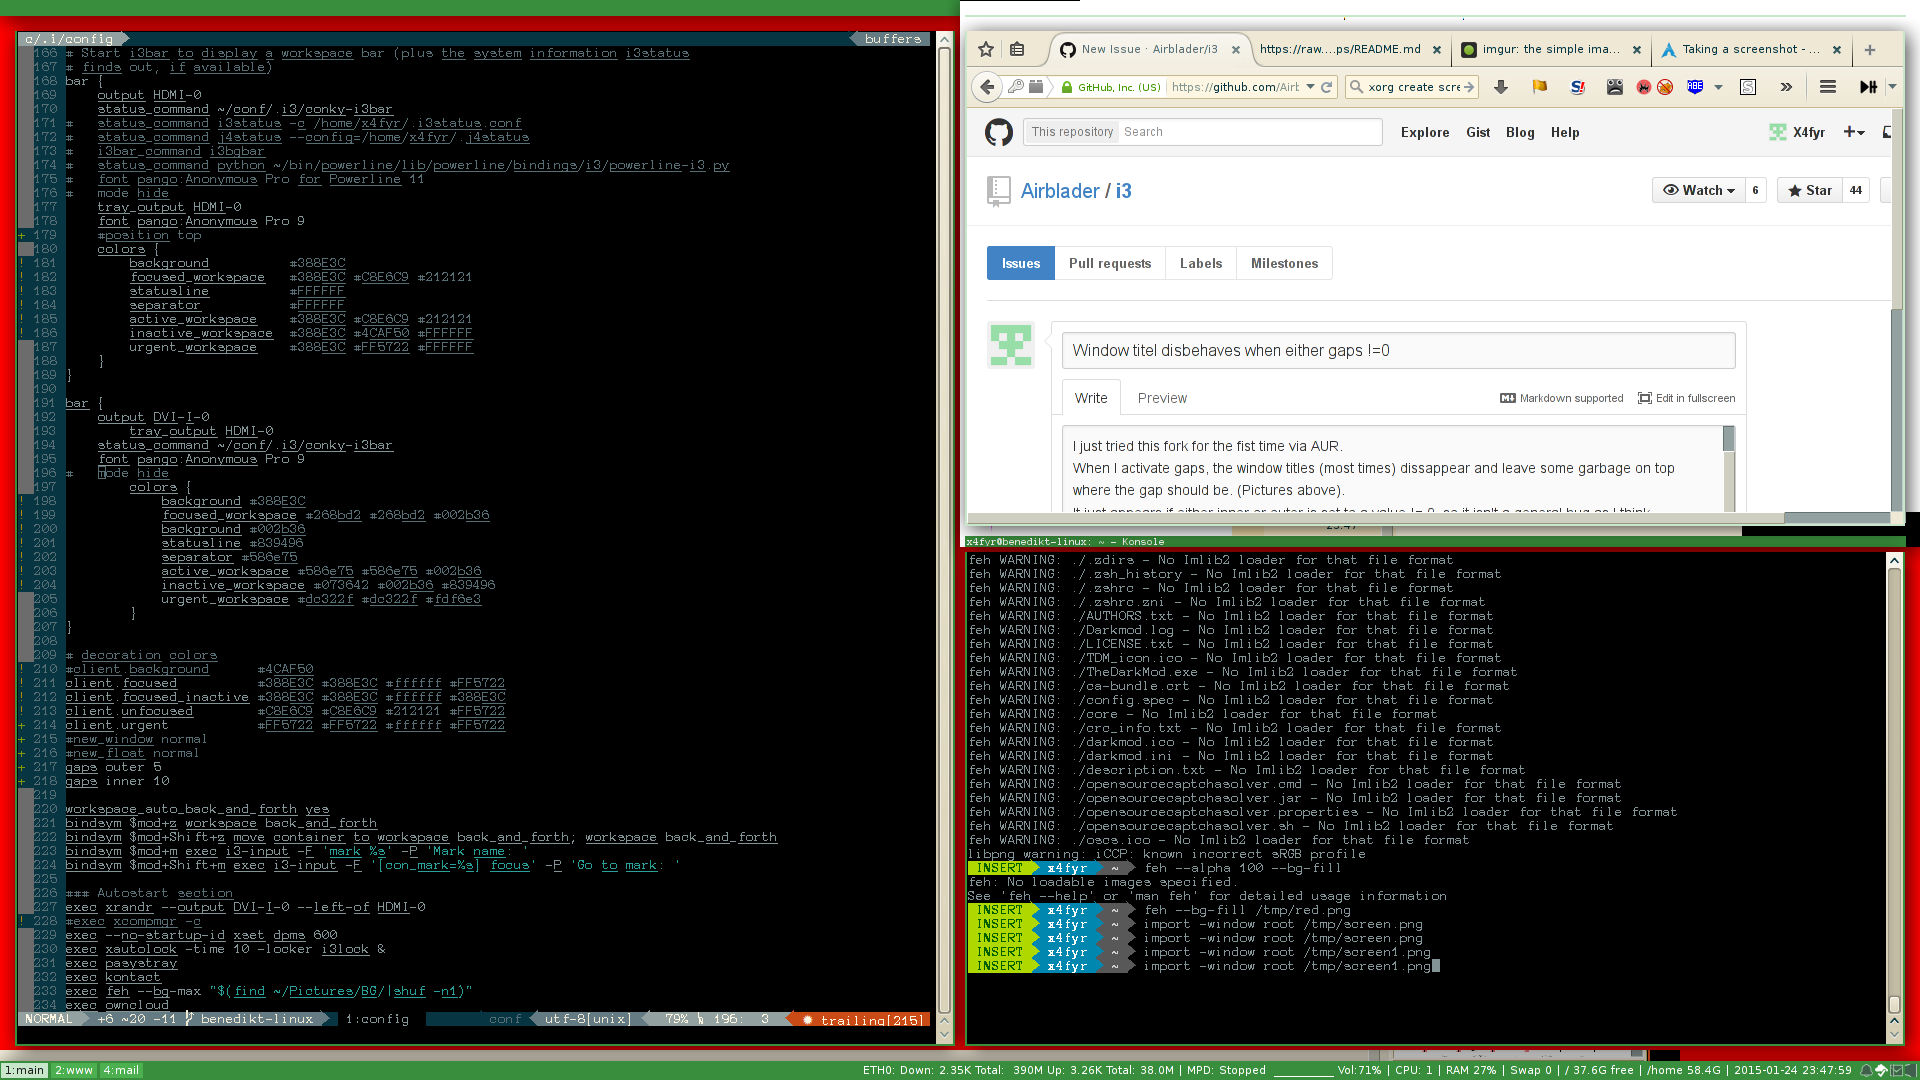Open the plus create-new dropdown

coord(1854,132)
